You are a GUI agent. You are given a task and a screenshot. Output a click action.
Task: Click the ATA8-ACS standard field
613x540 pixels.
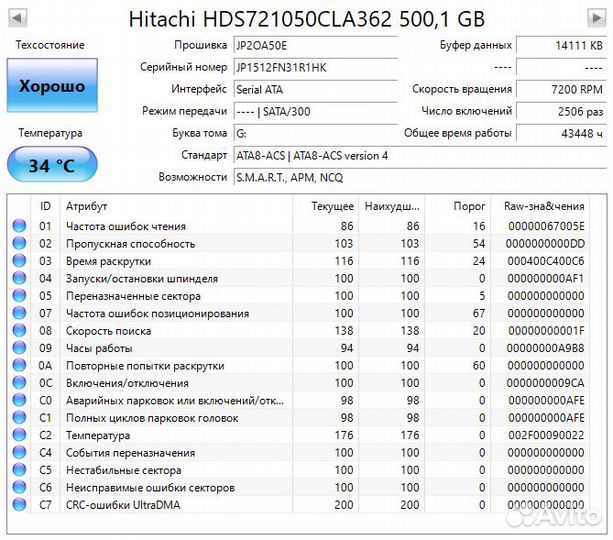(x=420, y=156)
